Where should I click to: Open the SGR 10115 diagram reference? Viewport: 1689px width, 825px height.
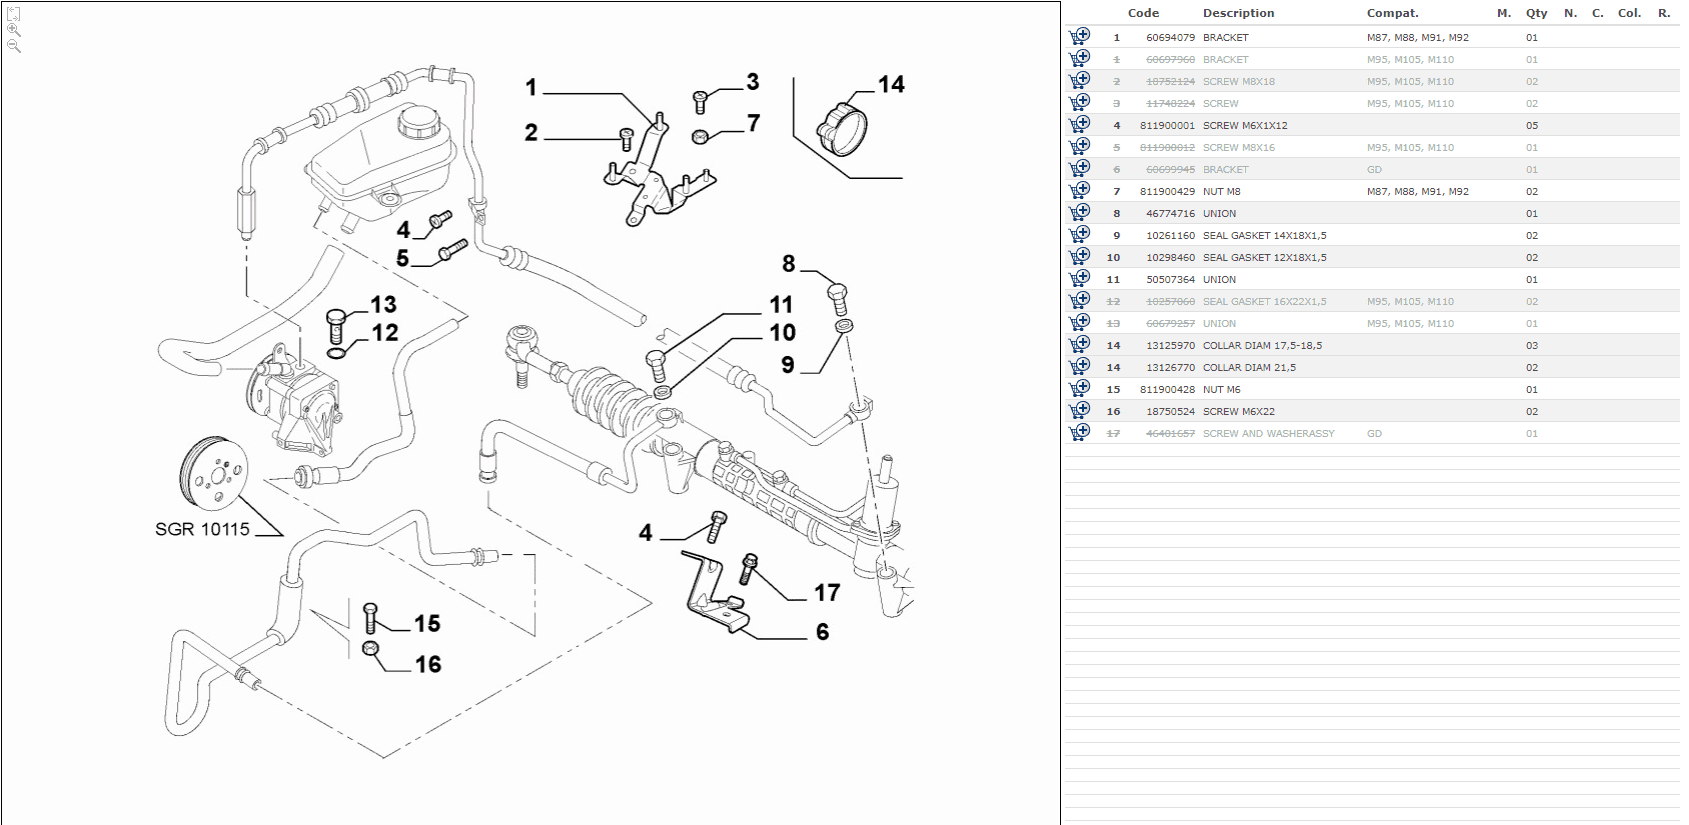click(202, 529)
